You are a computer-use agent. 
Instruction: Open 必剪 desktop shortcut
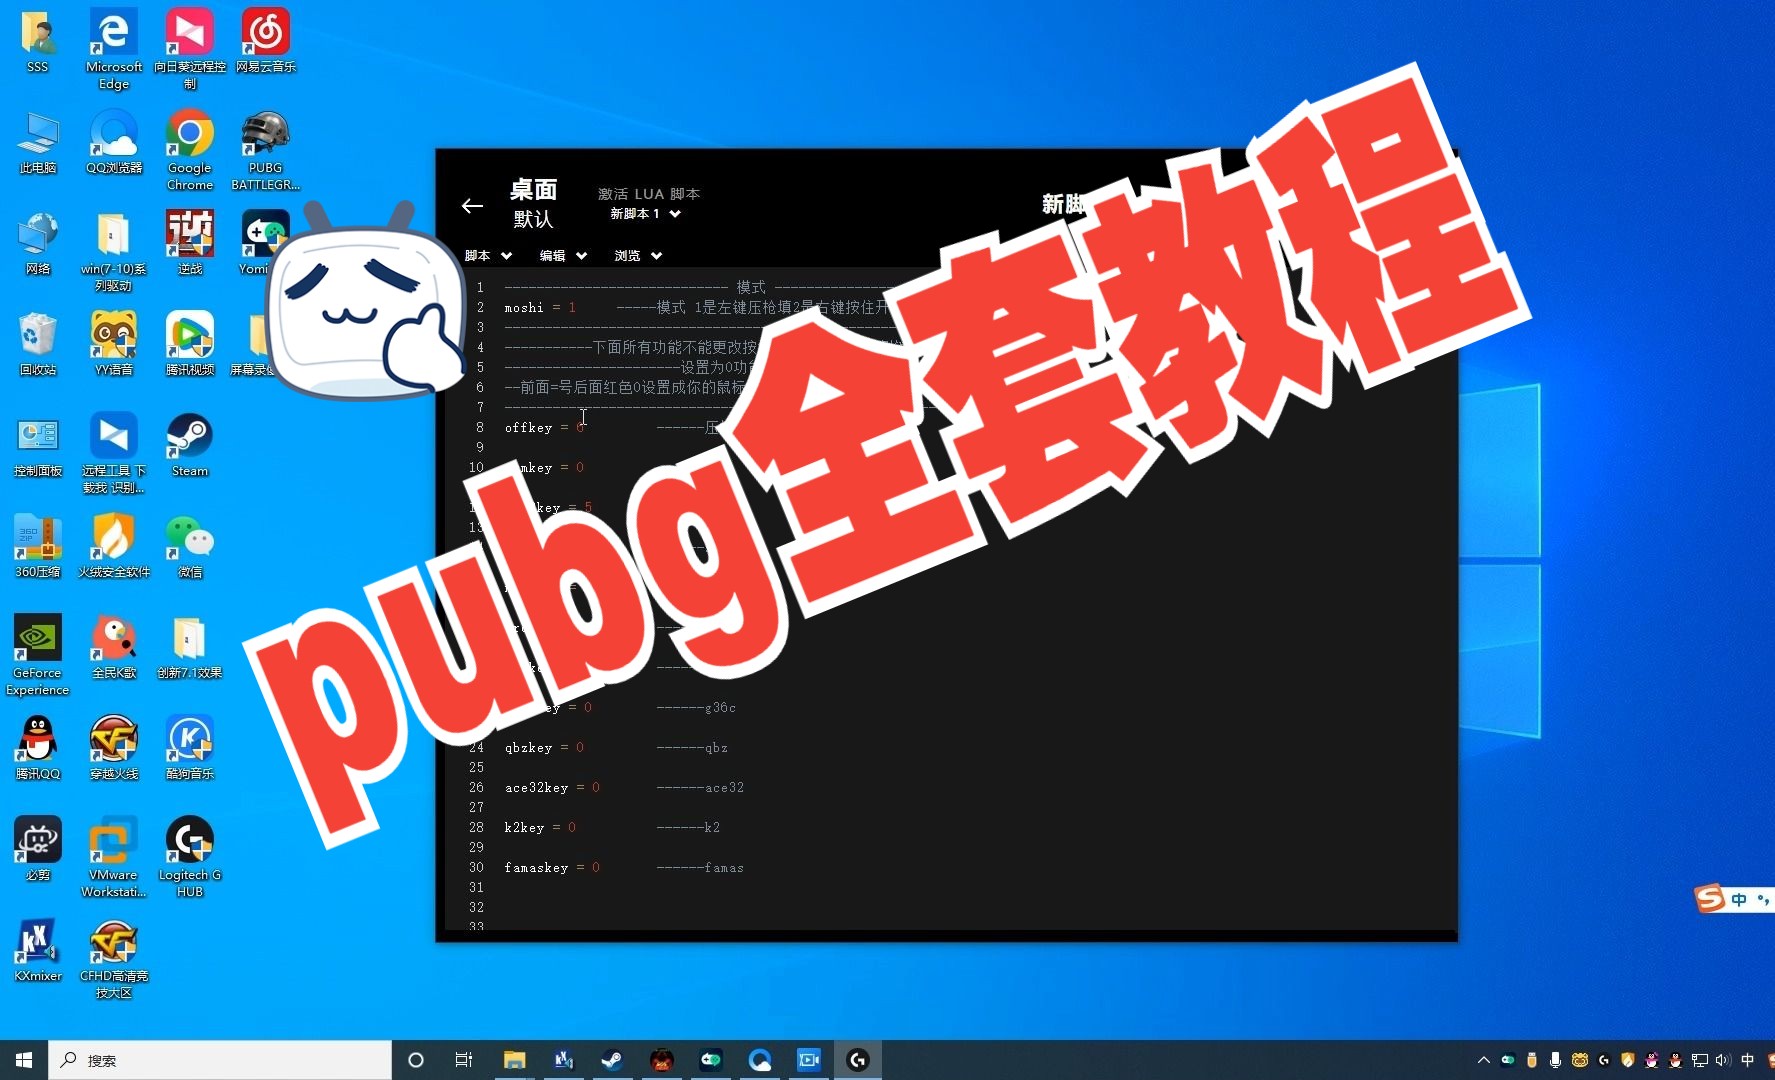pyautogui.click(x=38, y=850)
